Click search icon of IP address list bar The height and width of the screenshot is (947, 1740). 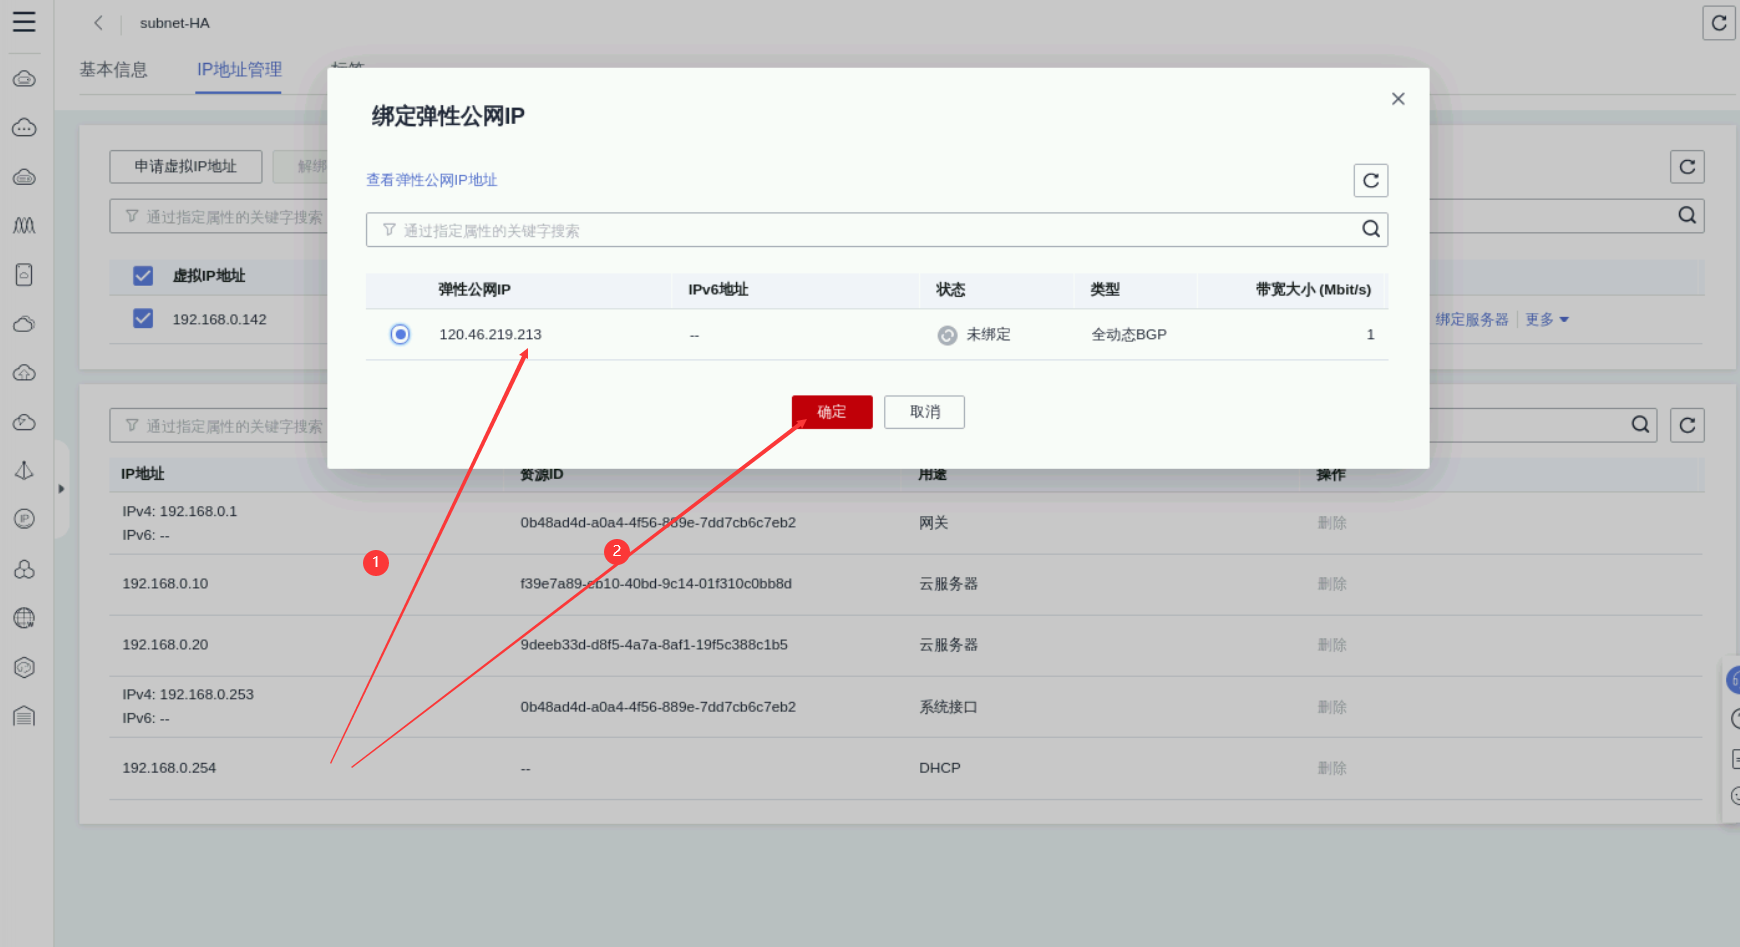point(1640,425)
